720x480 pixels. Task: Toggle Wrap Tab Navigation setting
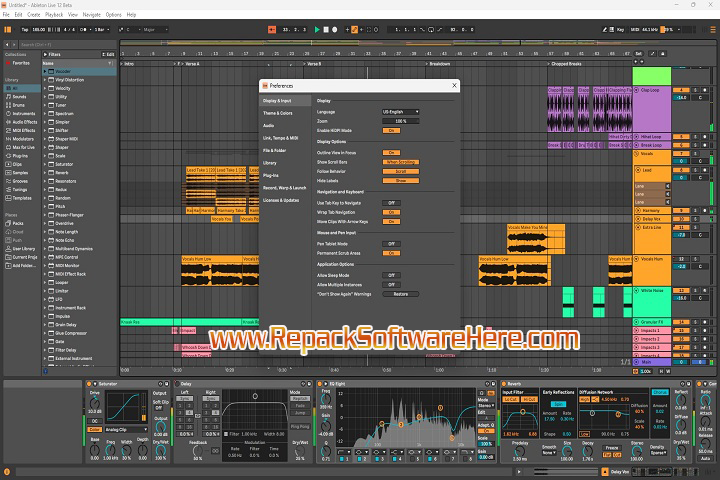(391, 212)
